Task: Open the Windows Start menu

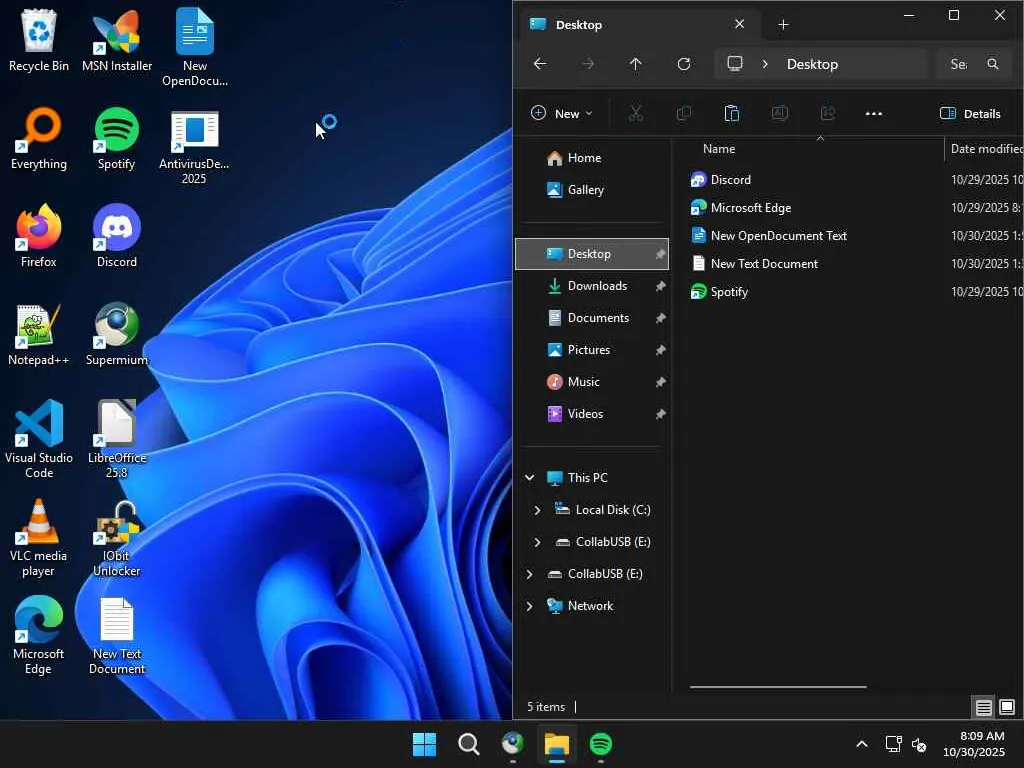Action: (424, 744)
